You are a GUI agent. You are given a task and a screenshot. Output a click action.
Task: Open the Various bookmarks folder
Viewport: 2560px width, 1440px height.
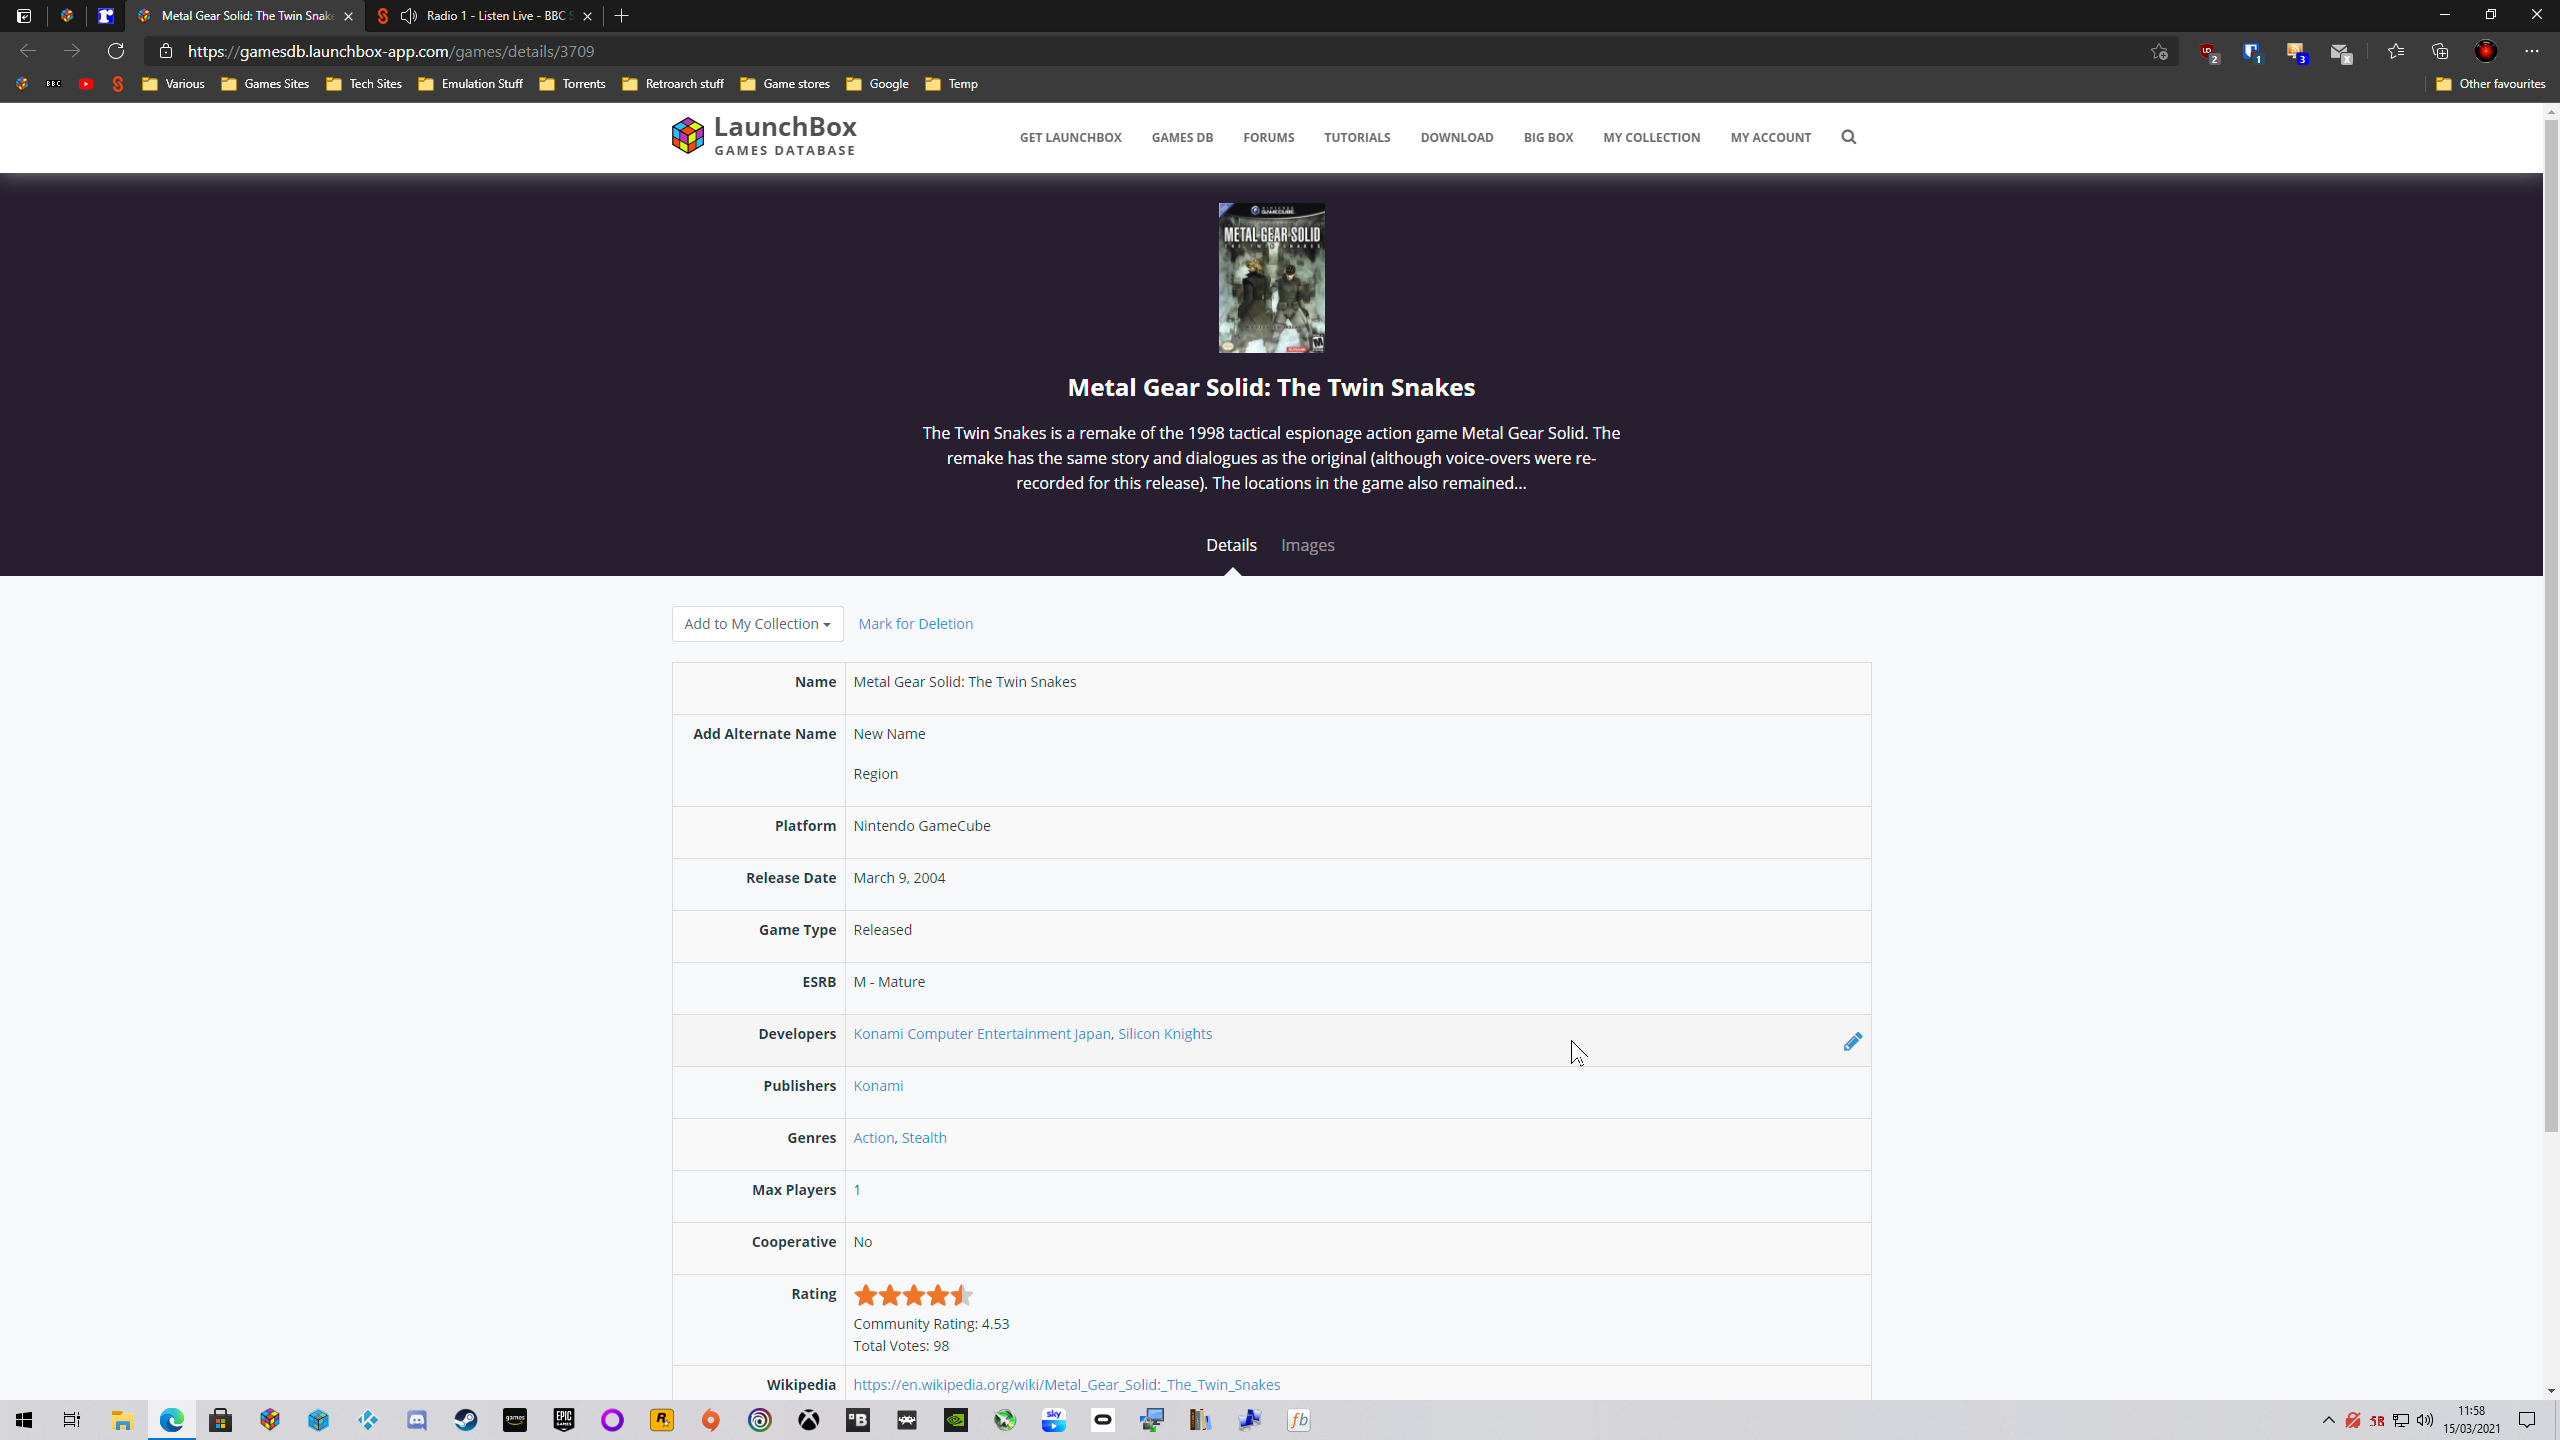(173, 84)
